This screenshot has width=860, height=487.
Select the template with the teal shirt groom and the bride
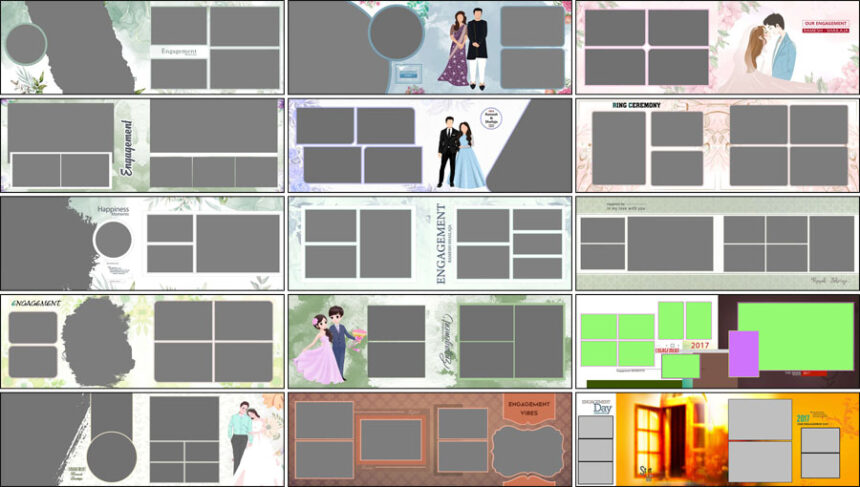click(143, 439)
